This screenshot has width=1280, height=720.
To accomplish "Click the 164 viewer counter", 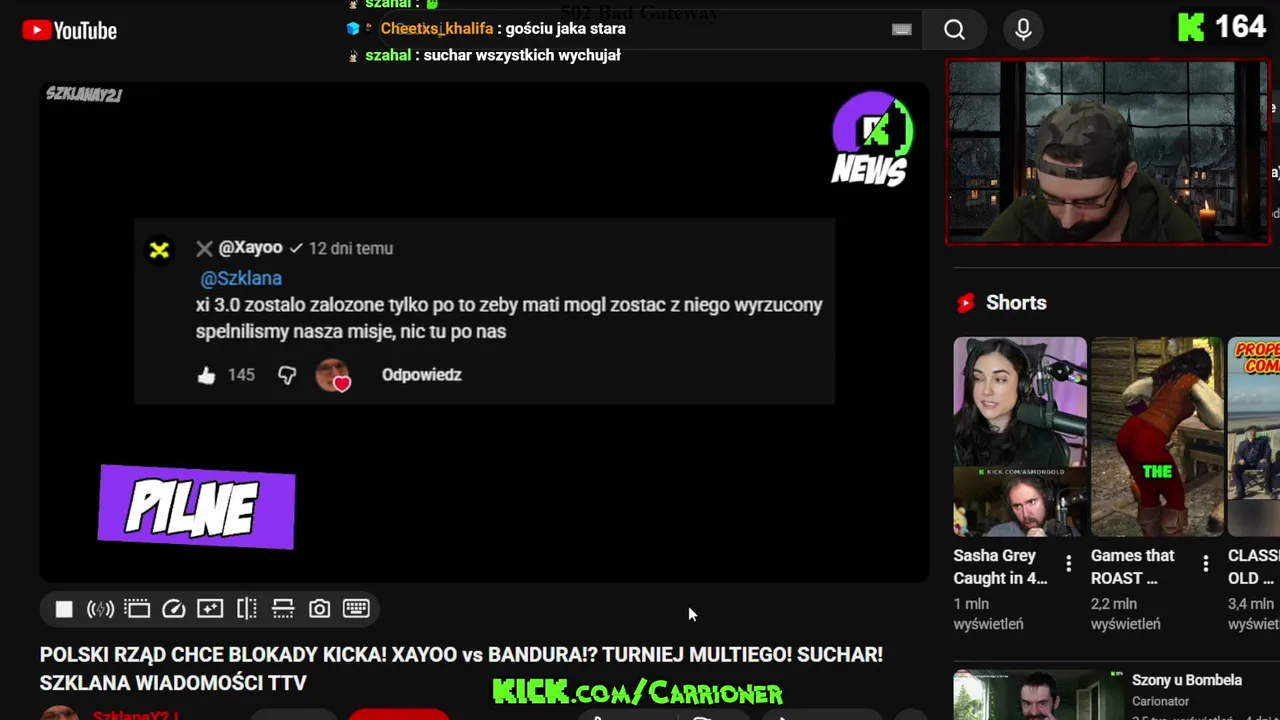I will pos(1240,27).
